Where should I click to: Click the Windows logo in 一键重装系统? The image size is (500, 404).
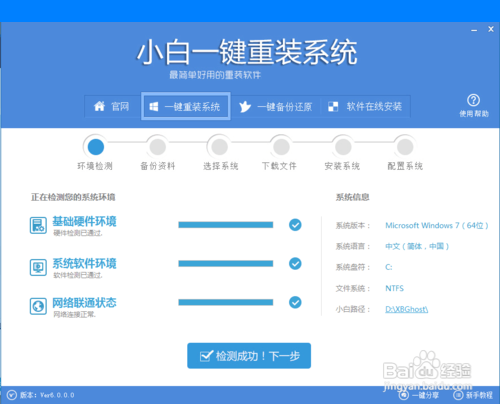[x=154, y=107]
